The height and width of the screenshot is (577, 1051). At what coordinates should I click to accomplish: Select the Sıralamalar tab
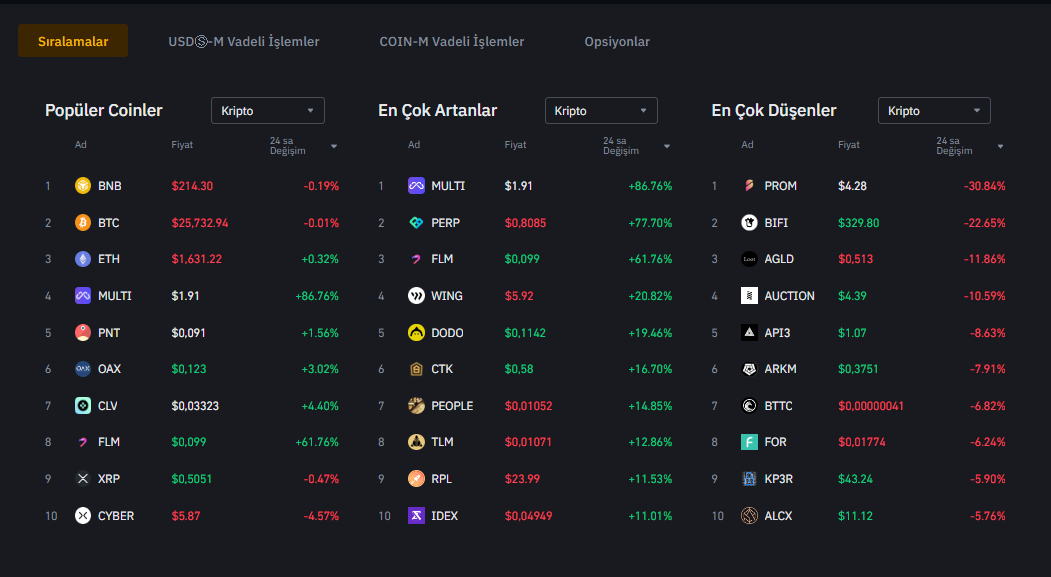73,42
